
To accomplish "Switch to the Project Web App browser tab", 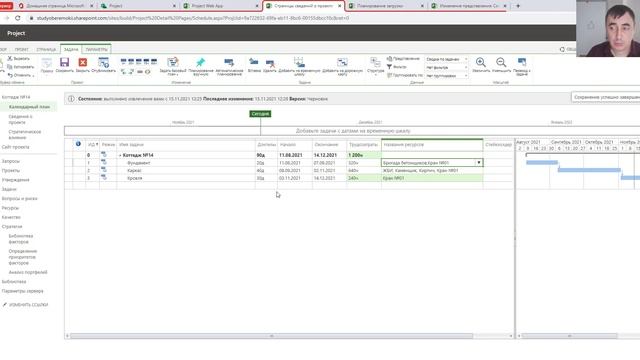I will tap(220, 6).
